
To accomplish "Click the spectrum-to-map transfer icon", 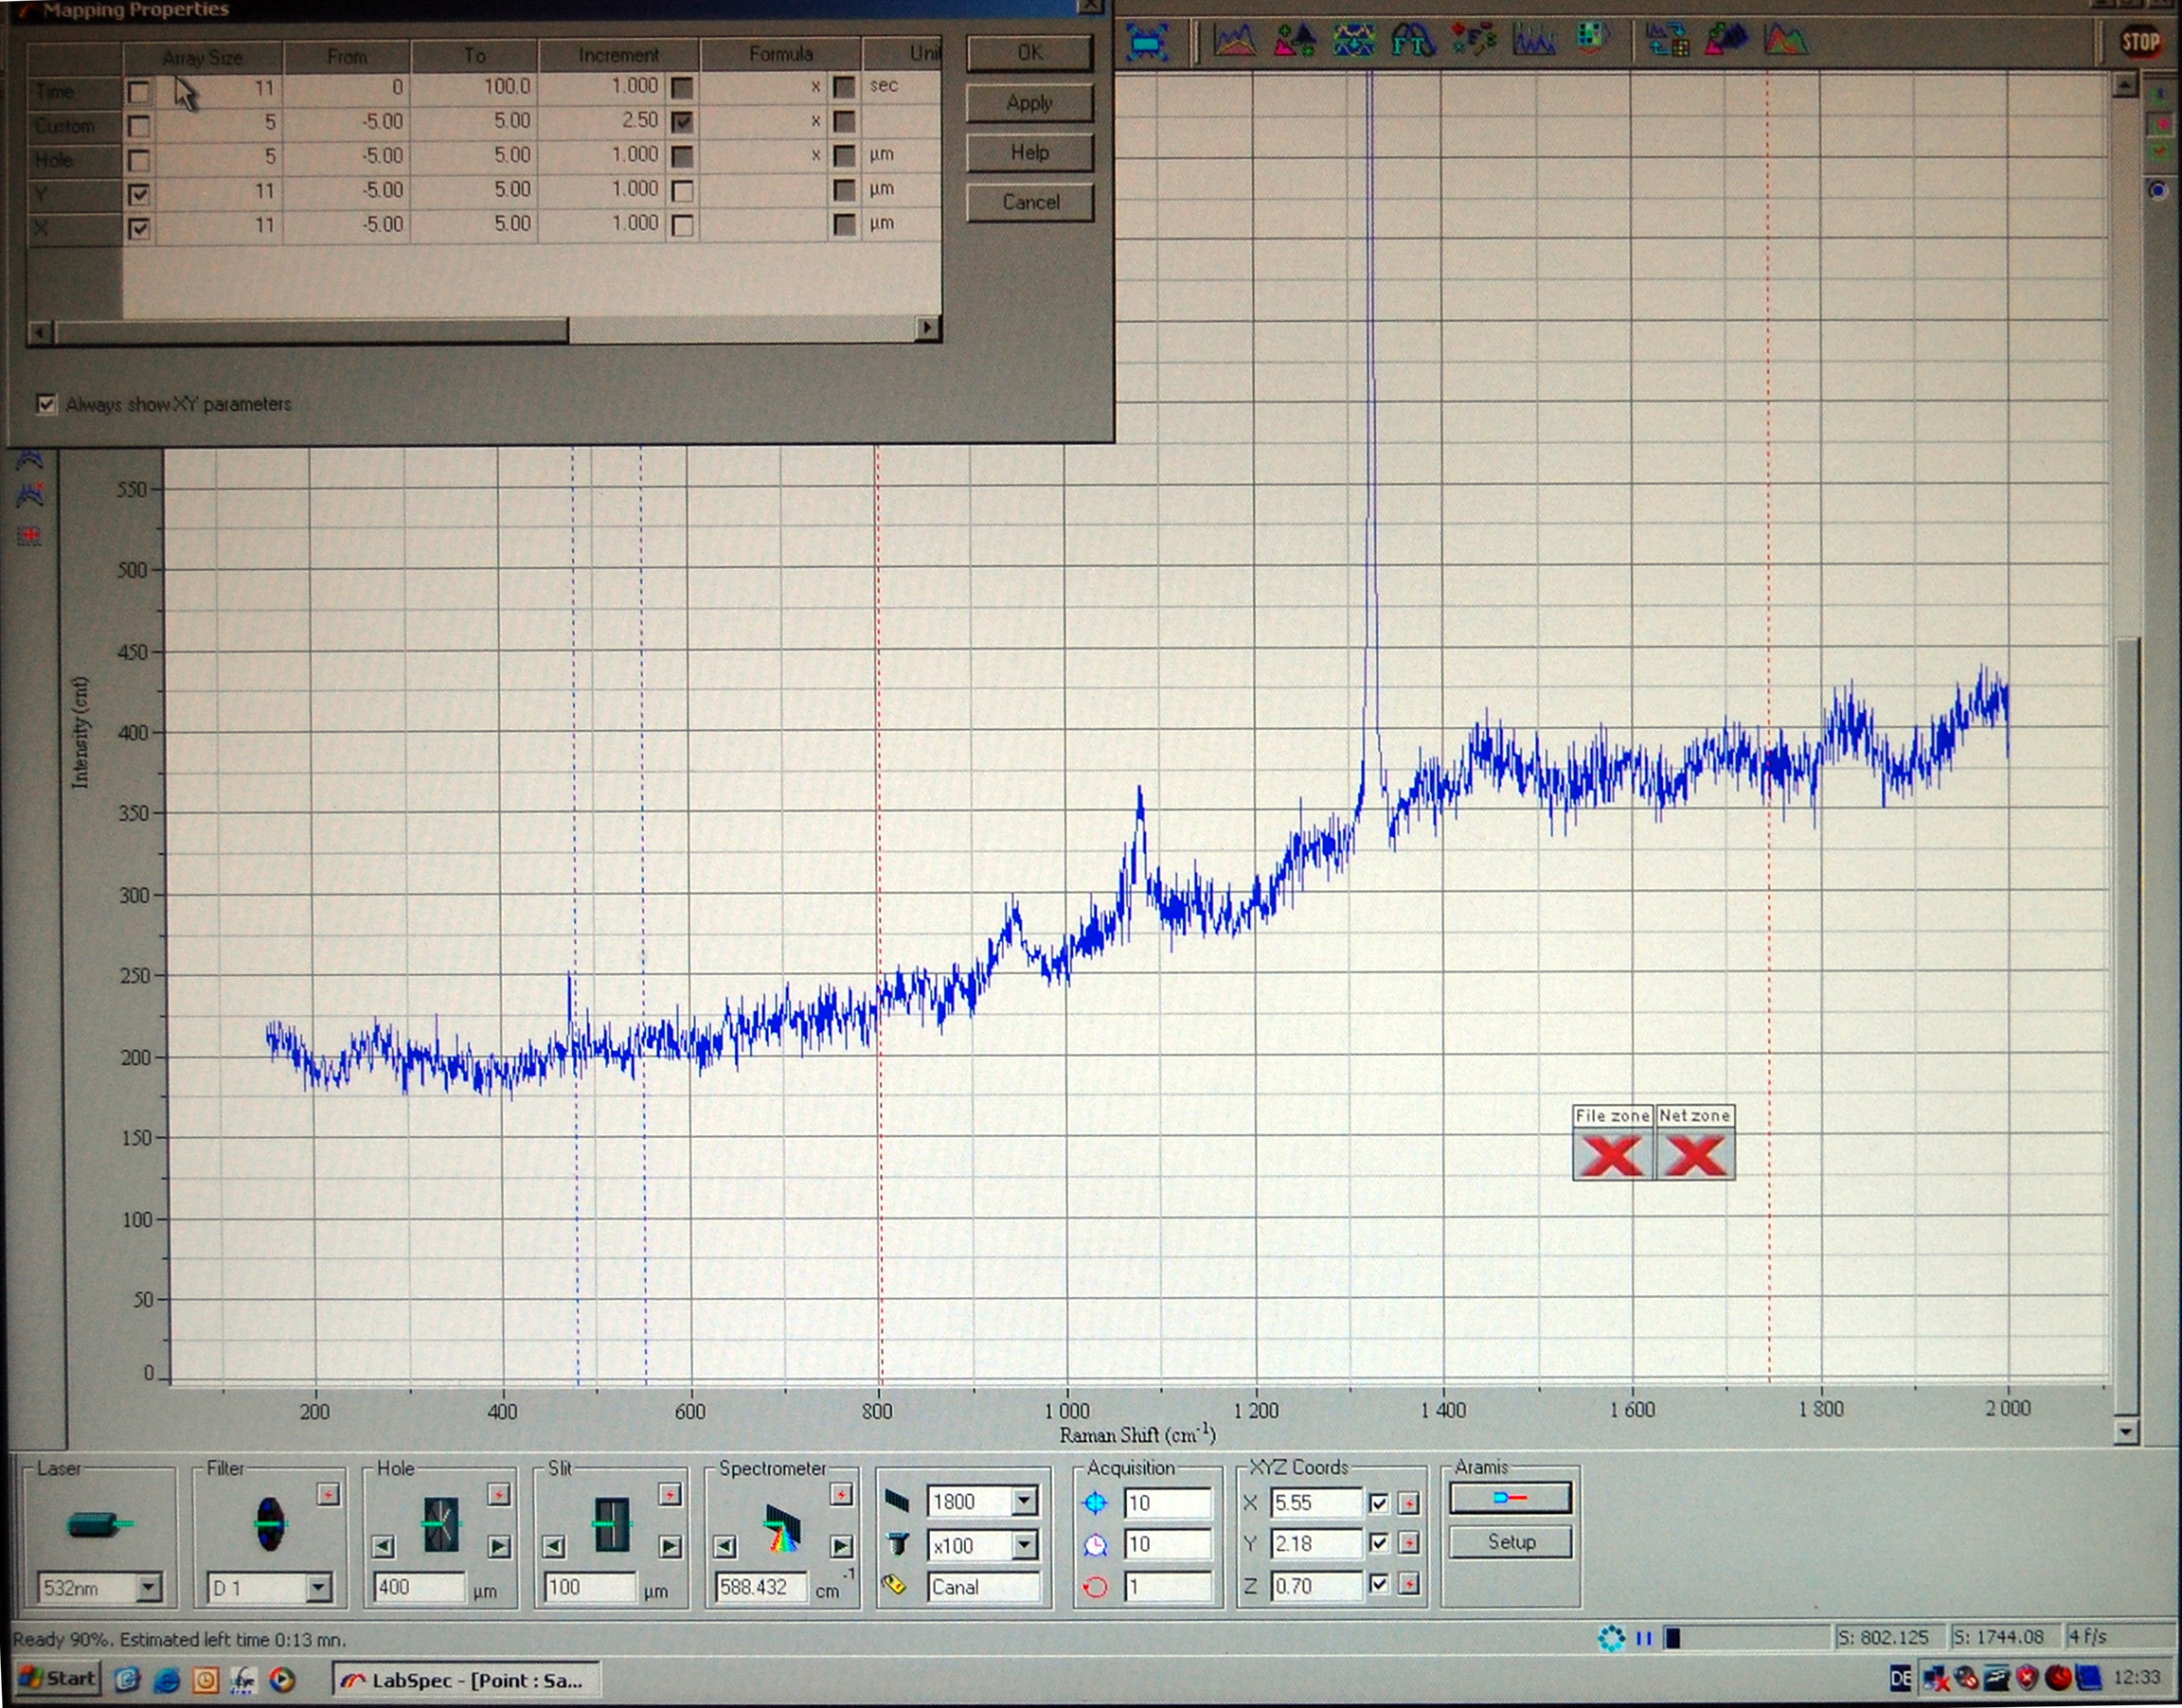I will point(1668,40).
